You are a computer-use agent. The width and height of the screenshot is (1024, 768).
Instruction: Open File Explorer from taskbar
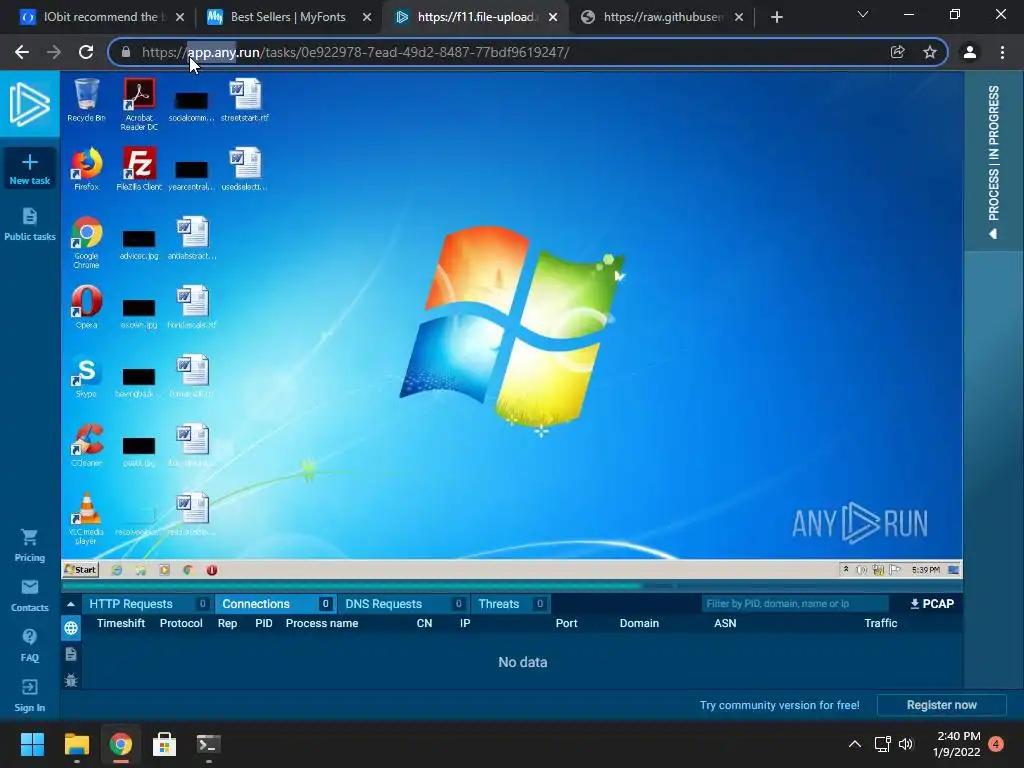[76, 744]
